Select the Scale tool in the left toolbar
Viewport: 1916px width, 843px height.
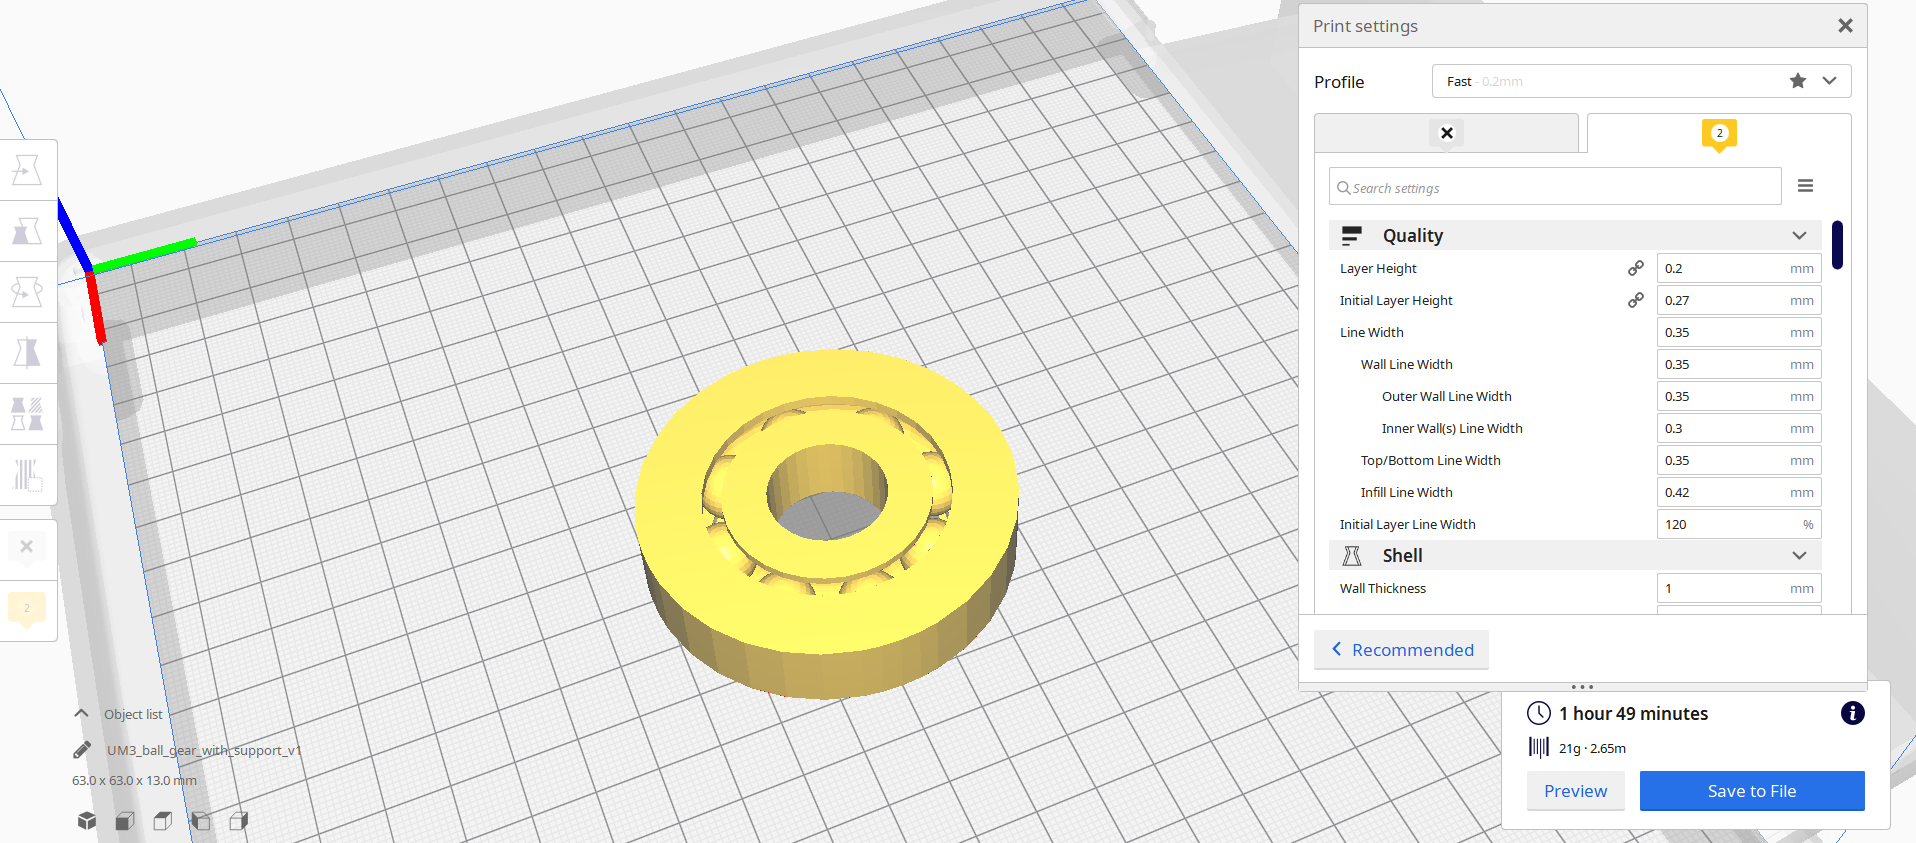point(27,231)
